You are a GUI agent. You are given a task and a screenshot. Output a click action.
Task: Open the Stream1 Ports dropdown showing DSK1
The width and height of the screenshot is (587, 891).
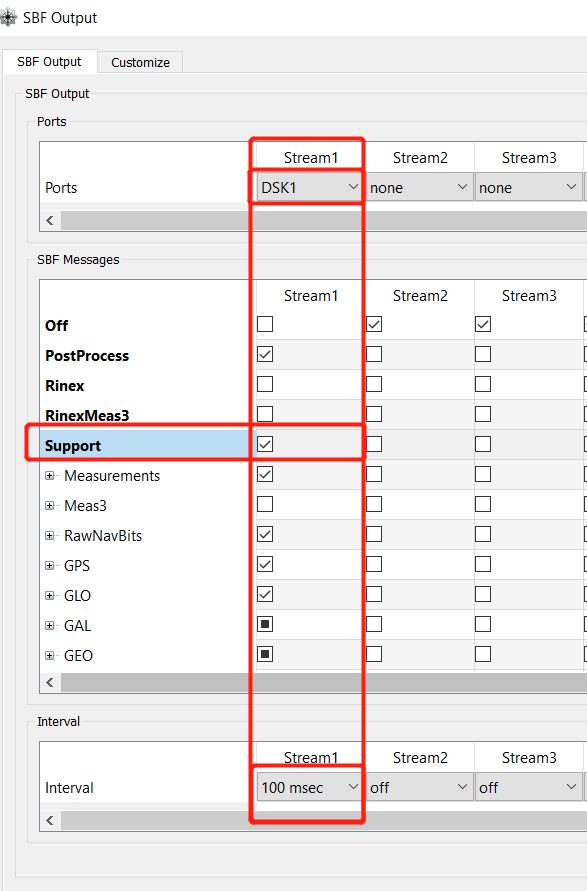[309, 188]
